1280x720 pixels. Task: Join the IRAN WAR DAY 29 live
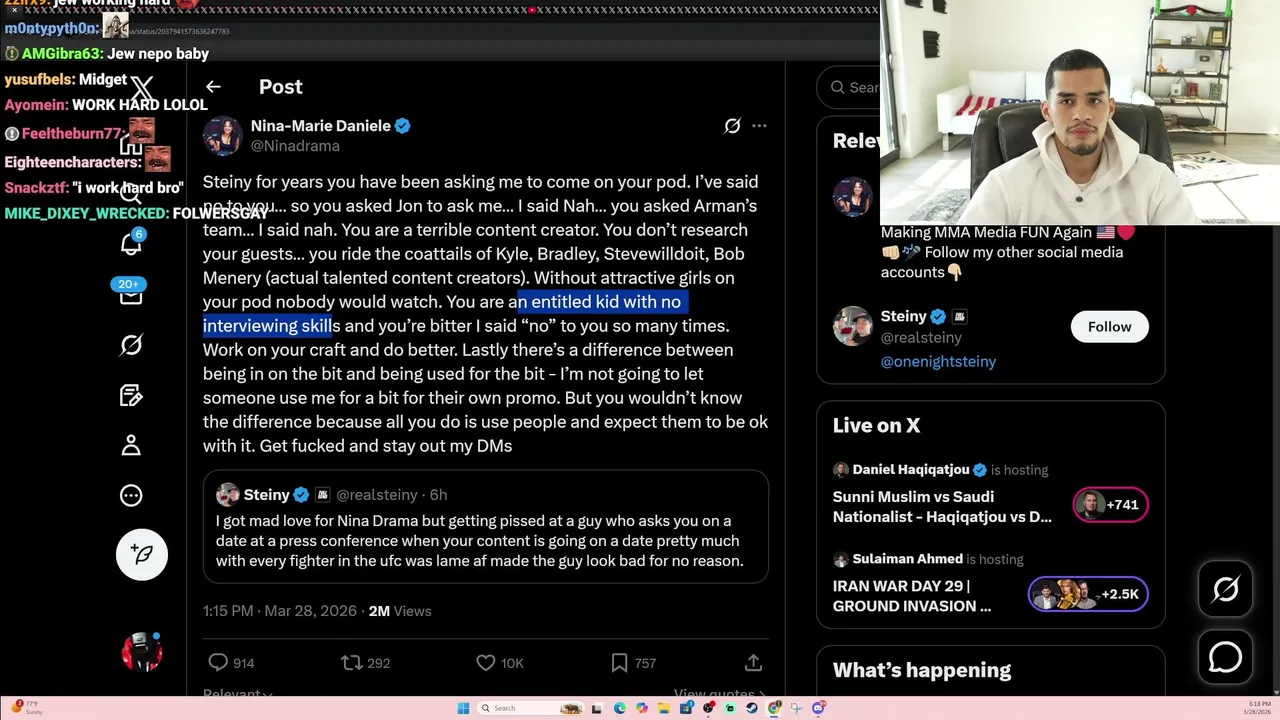[x=912, y=596]
